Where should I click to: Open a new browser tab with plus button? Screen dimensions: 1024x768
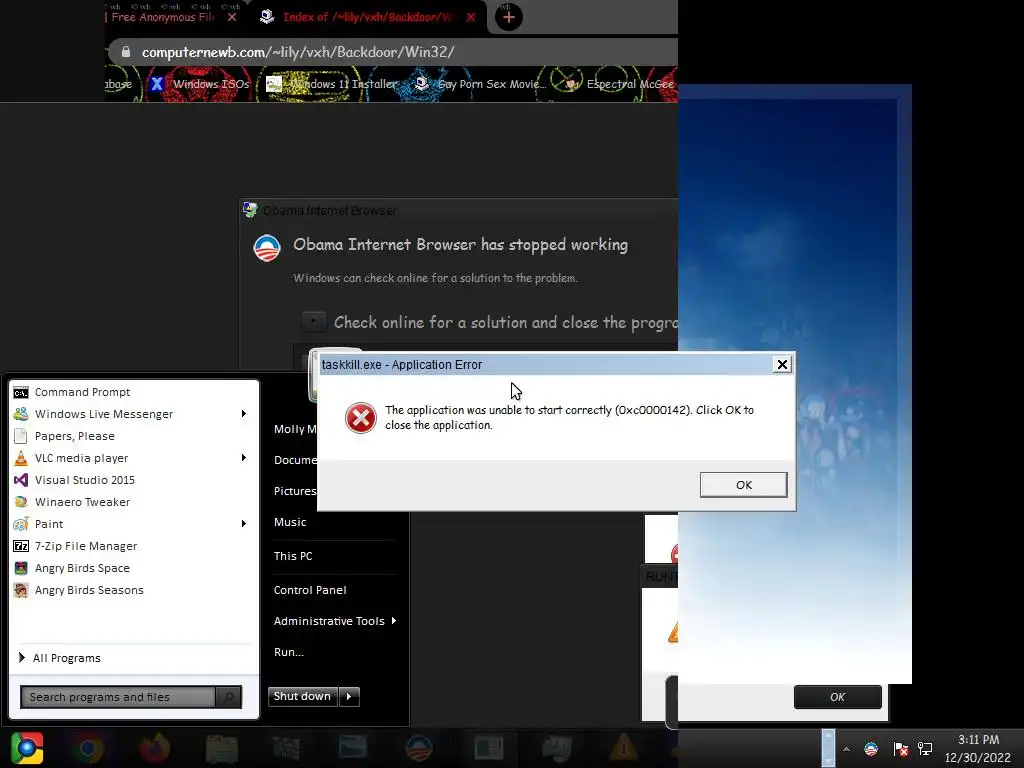coord(509,17)
